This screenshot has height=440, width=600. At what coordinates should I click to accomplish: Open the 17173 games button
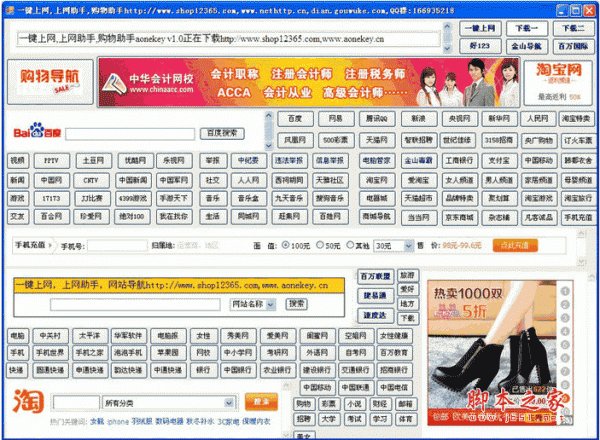point(52,198)
